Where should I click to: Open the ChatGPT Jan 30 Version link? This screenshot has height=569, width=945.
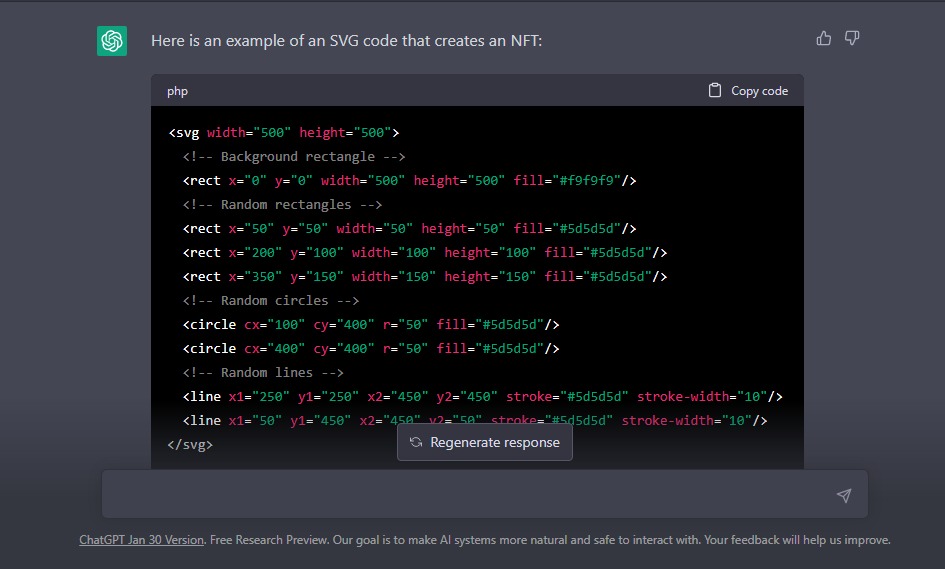click(x=142, y=540)
